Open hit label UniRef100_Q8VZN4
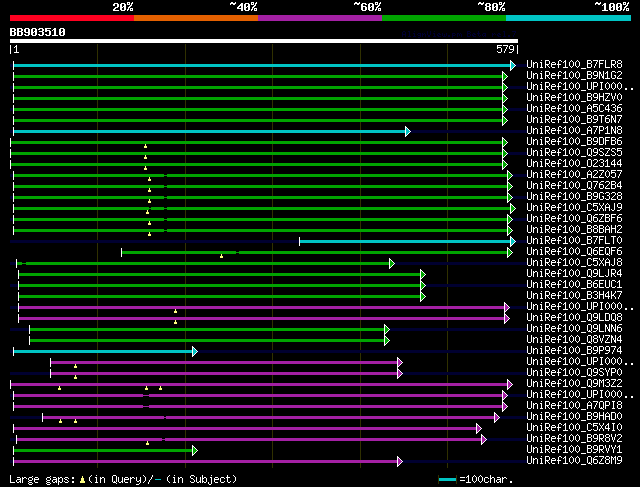 [x=574, y=340]
